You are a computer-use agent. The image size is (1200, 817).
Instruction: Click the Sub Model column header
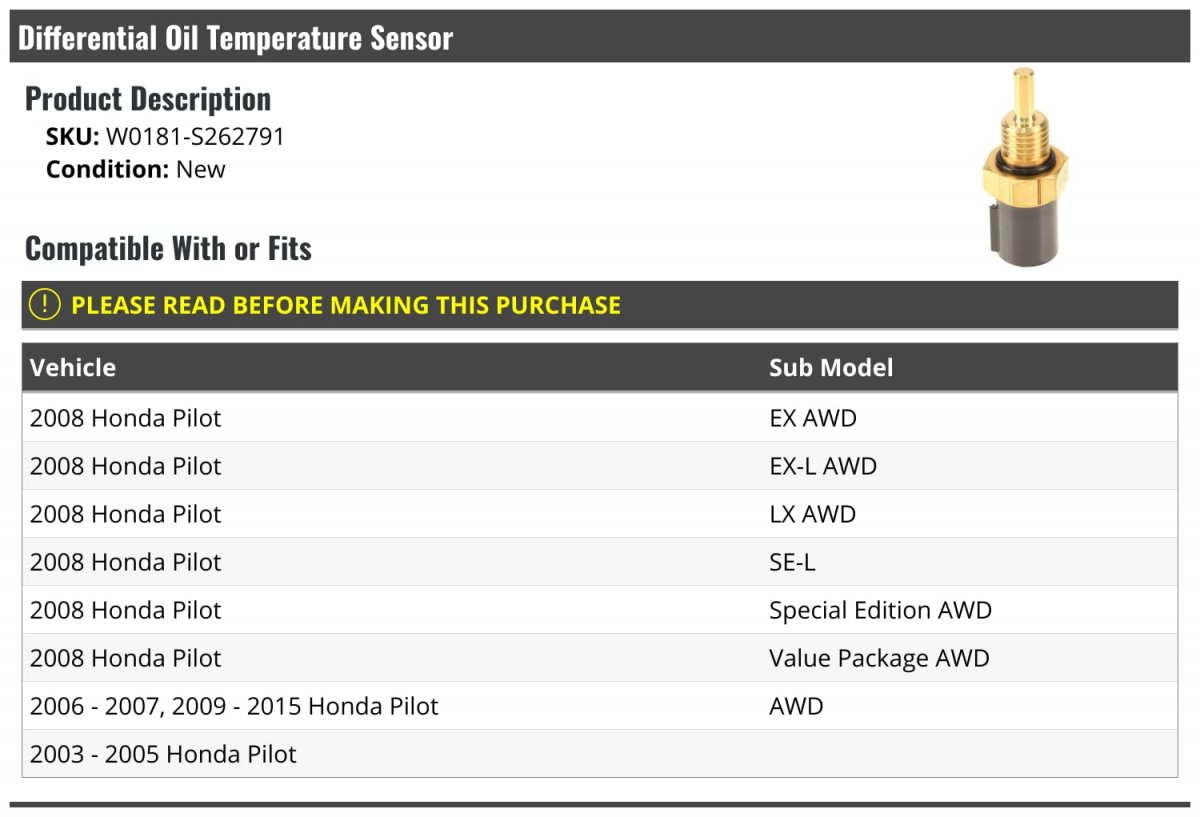point(830,367)
